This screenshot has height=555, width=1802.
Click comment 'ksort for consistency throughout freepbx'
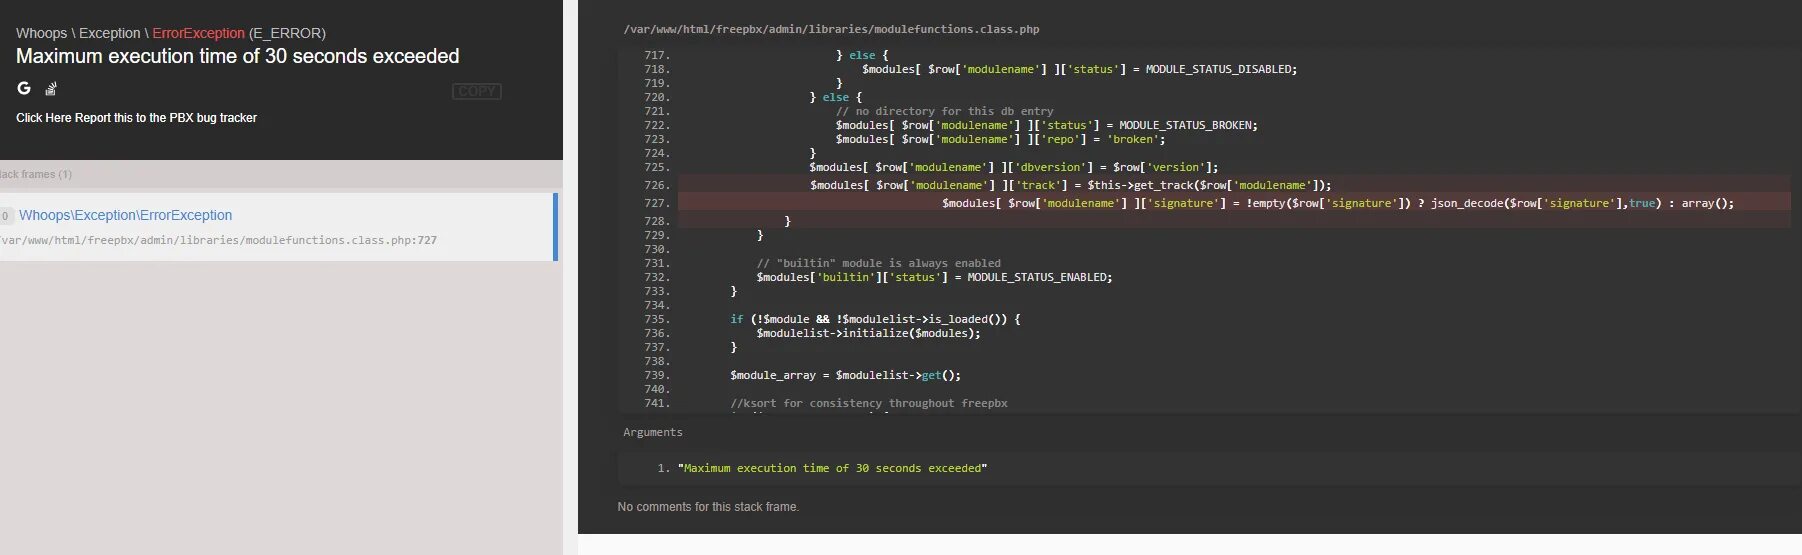868,403
